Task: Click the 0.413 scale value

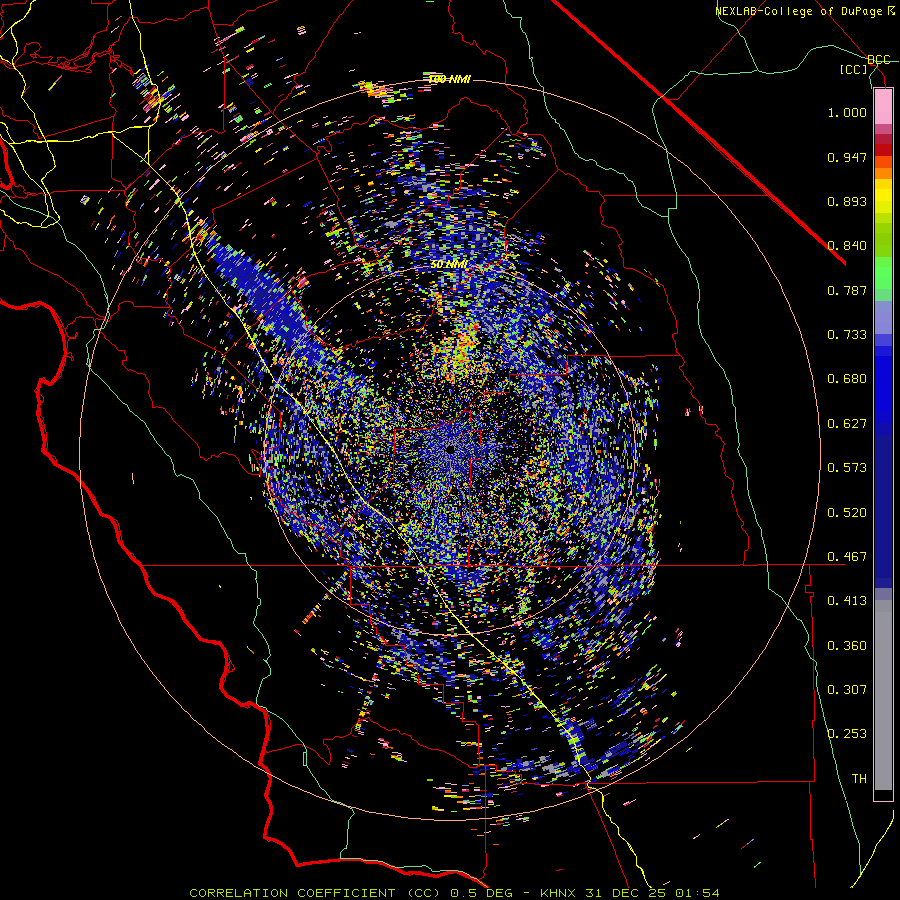Action: [x=847, y=601]
